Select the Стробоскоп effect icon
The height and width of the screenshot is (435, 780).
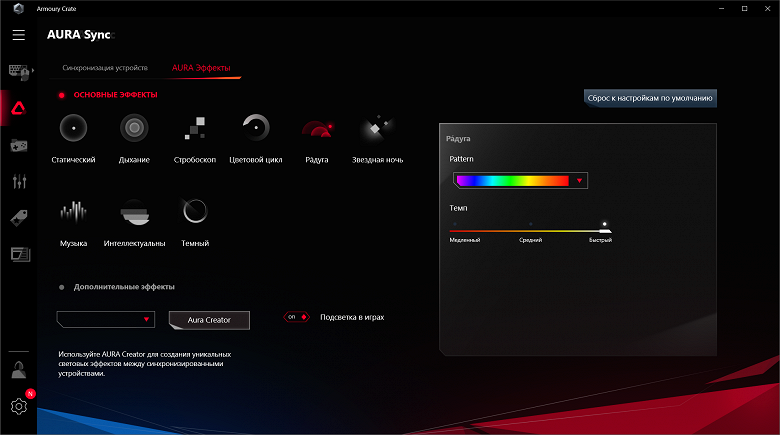tap(195, 128)
